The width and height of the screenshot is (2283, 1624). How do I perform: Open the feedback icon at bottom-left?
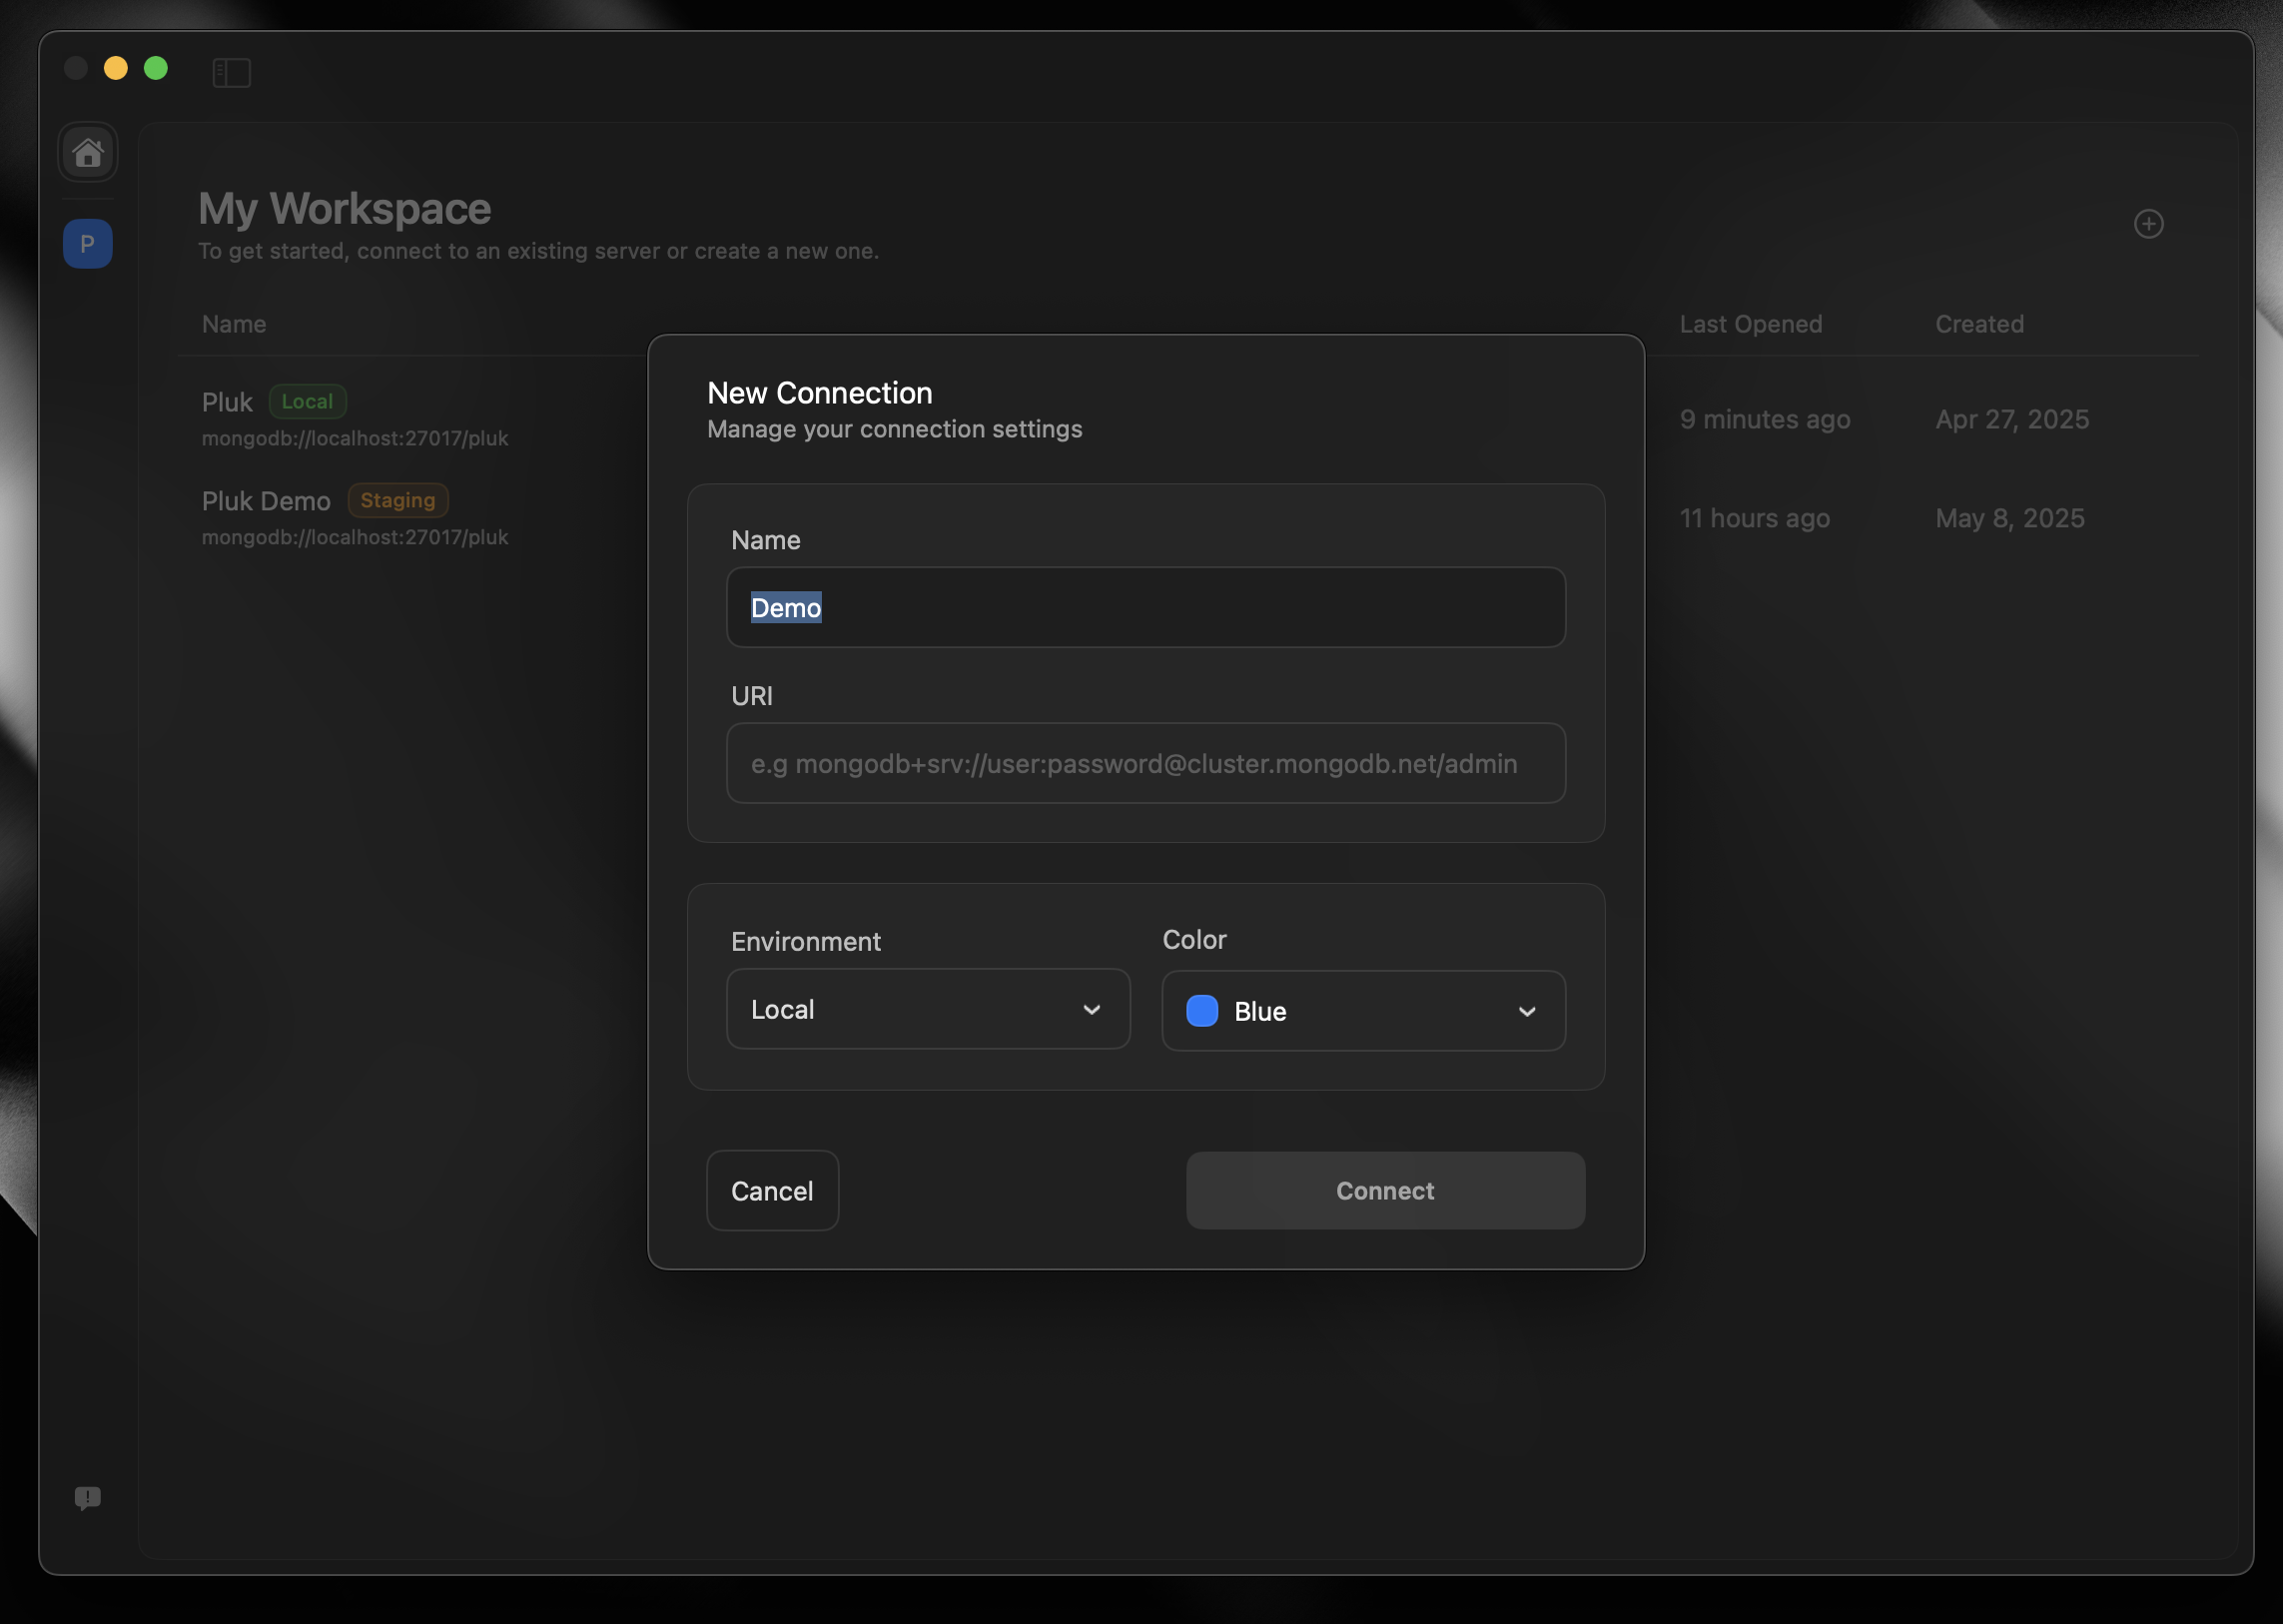click(x=88, y=1497)
